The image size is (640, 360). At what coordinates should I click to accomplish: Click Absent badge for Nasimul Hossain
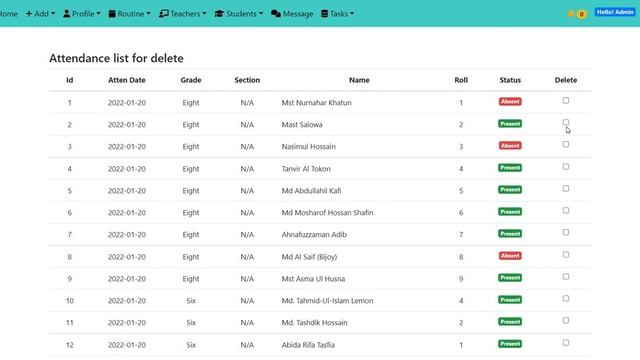pyautogui.click(x=510, y=146)
